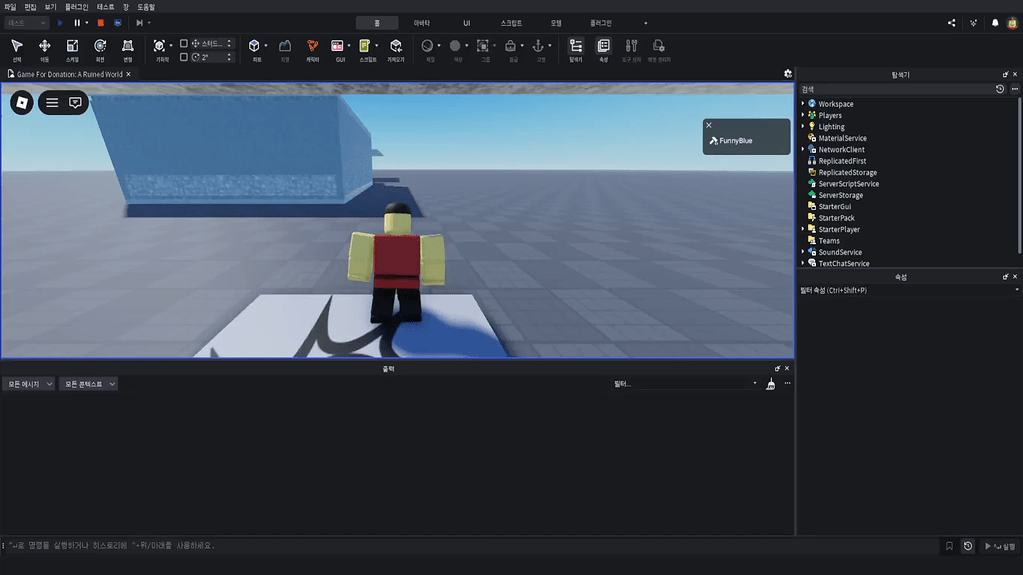Image resolution: width=1023 pixels, height=575 pixels.
Task: Click the Anchor (고정) icon
Action: pos(538,46)
